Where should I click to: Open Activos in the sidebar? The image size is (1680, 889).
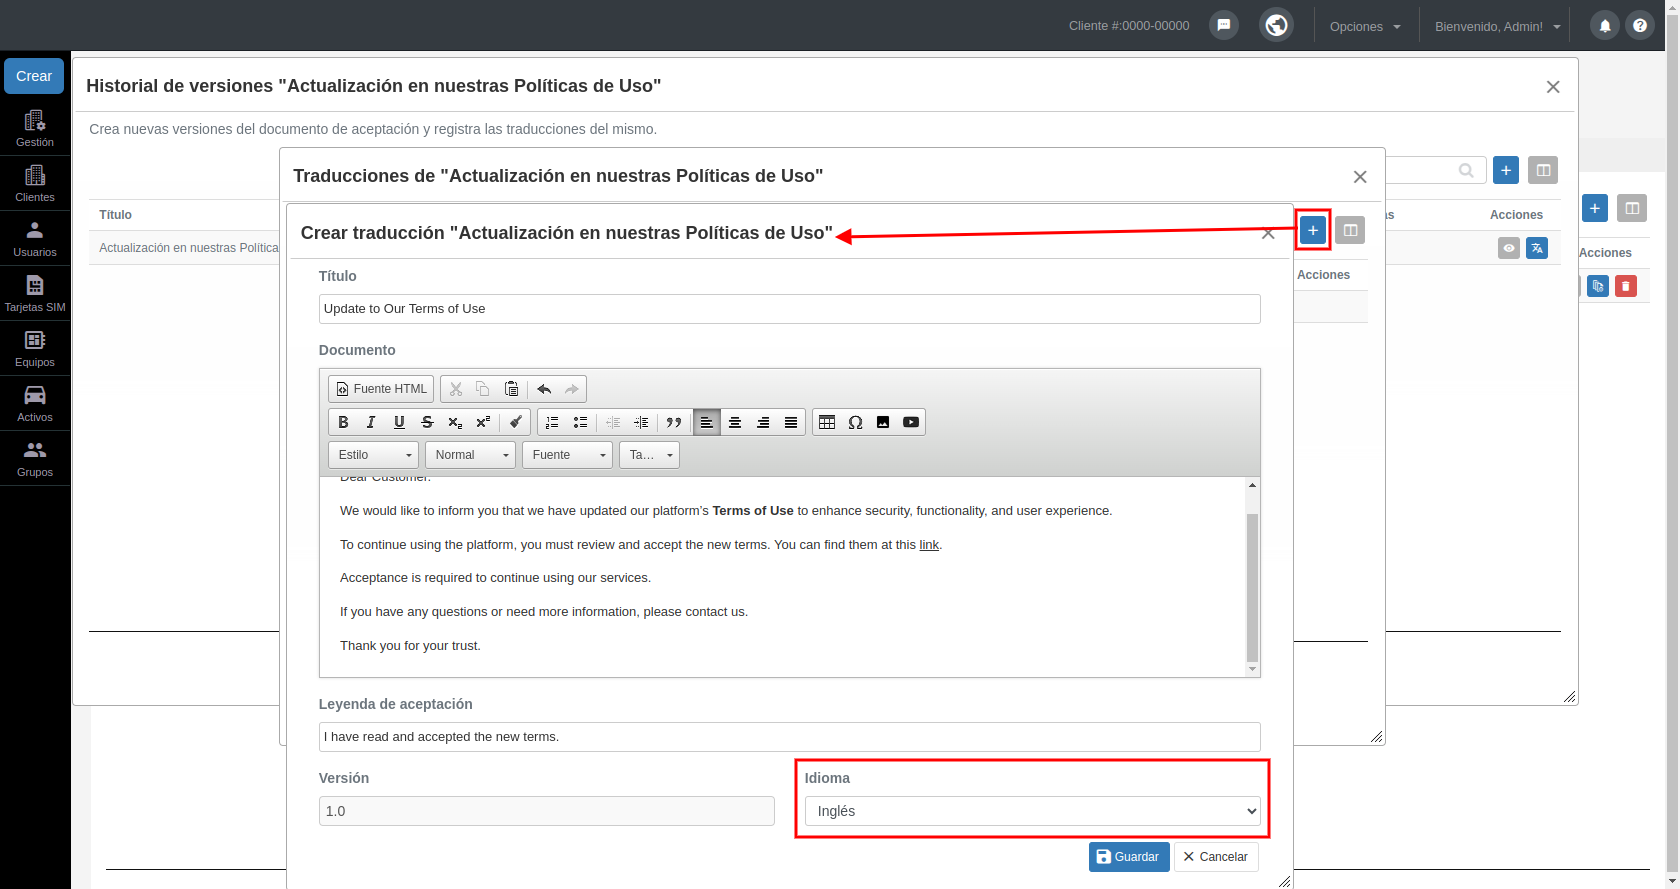pyautogui.click(x=35, y=403)
